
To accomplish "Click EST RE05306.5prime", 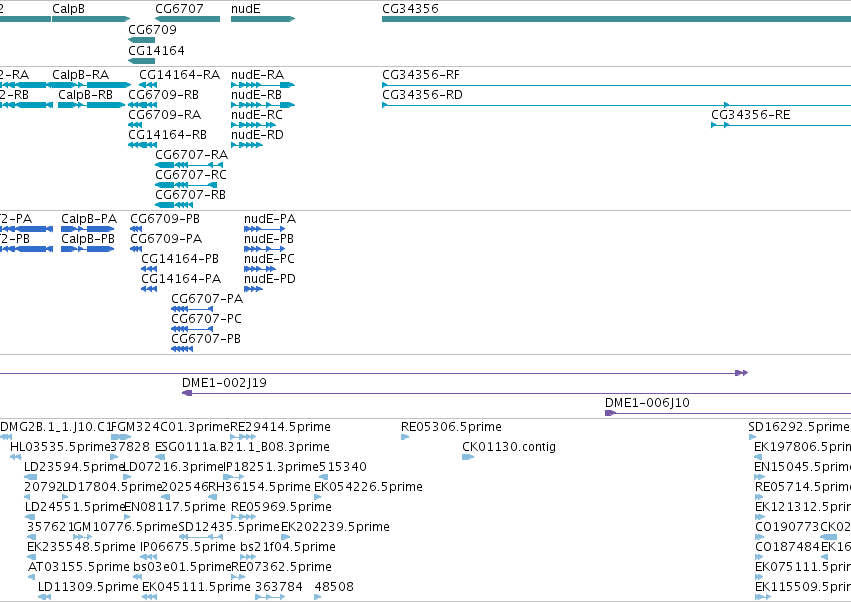I will [405, 437].
